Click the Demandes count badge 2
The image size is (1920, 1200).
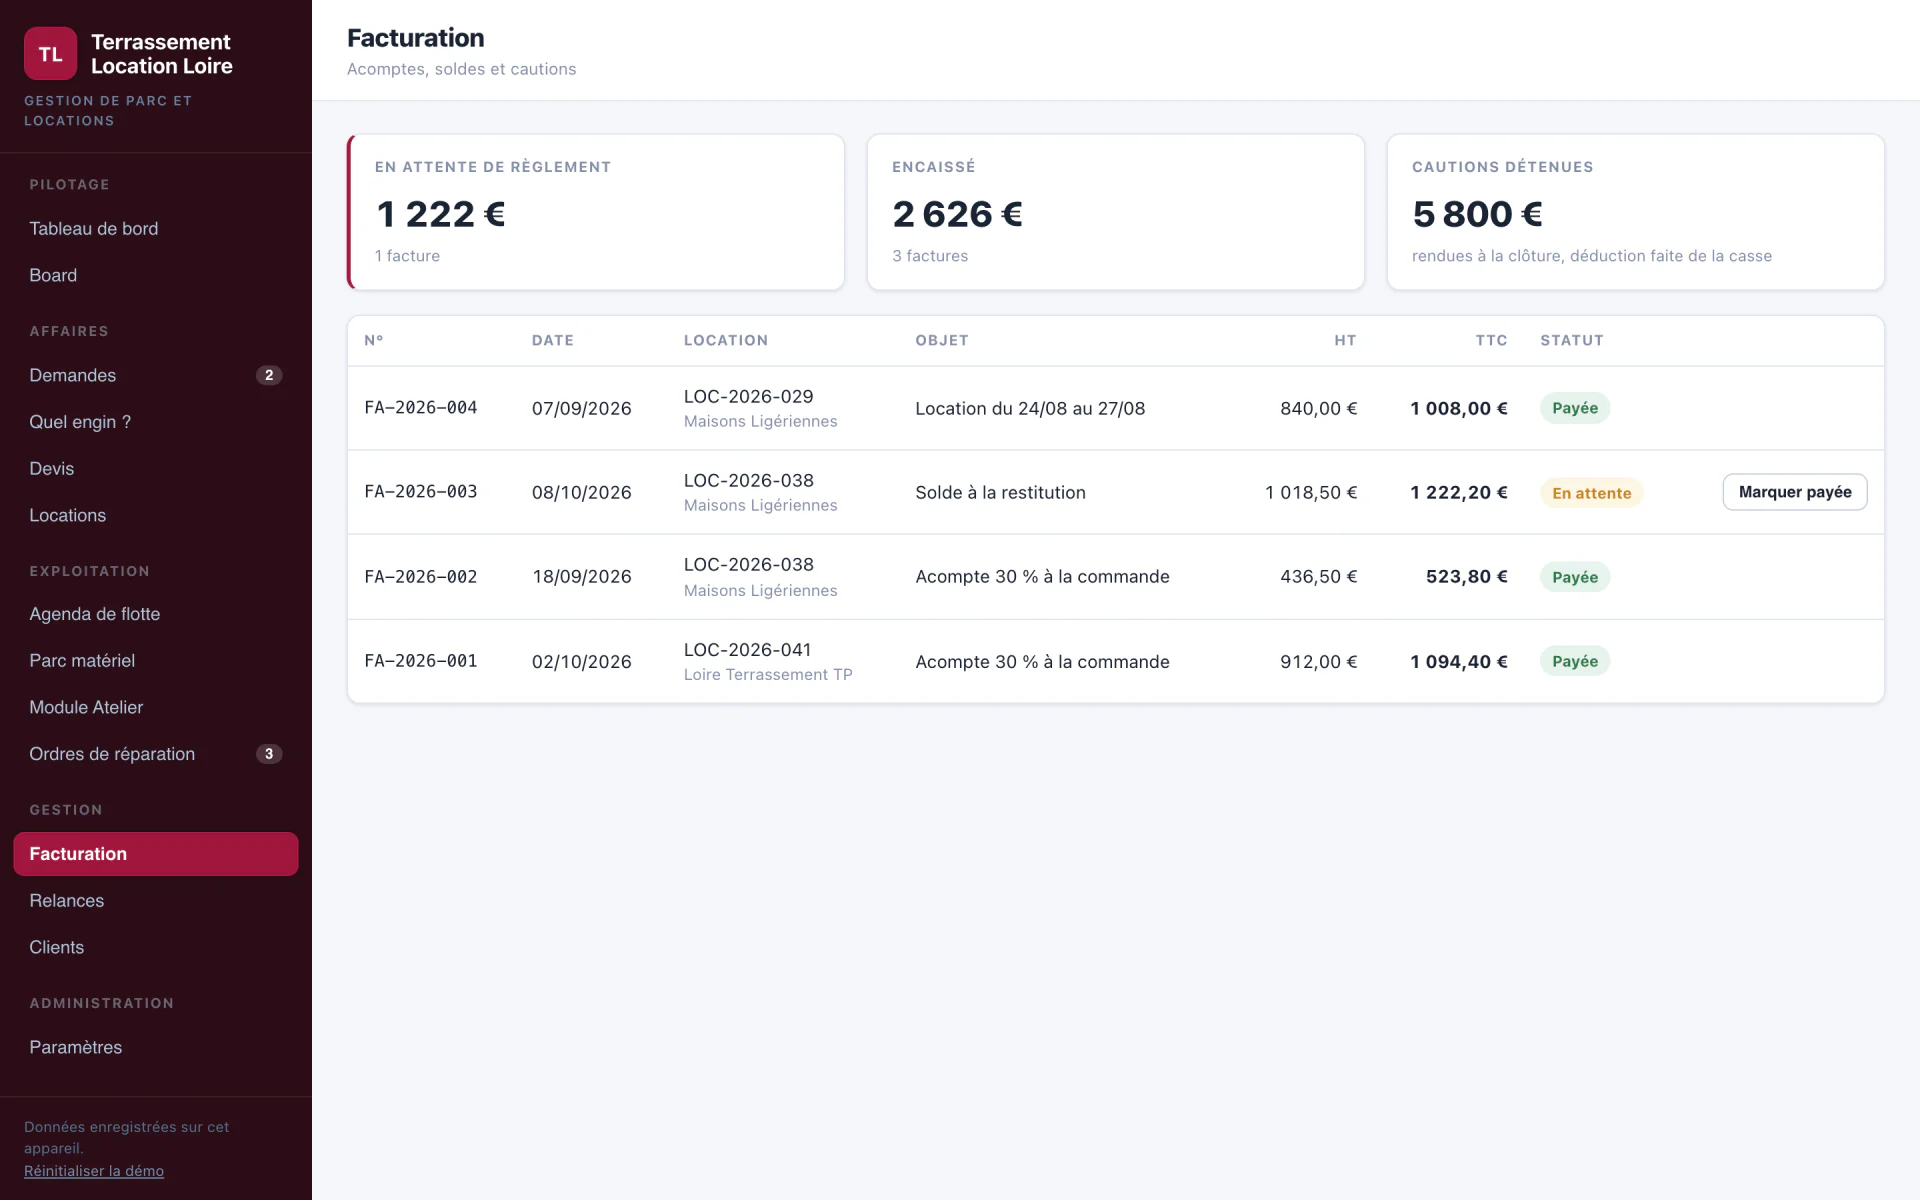(269, 375)
